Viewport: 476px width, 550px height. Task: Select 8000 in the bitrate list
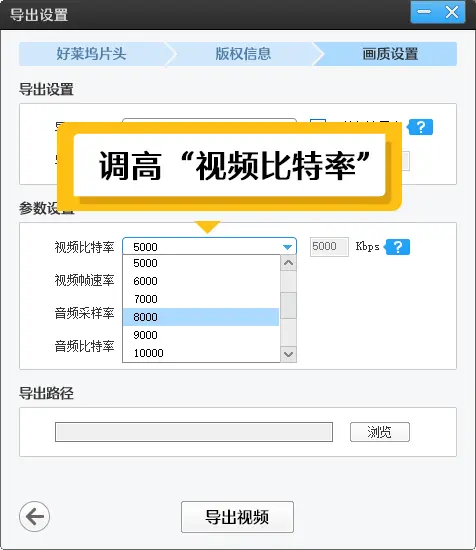click(x=201, y=317)
